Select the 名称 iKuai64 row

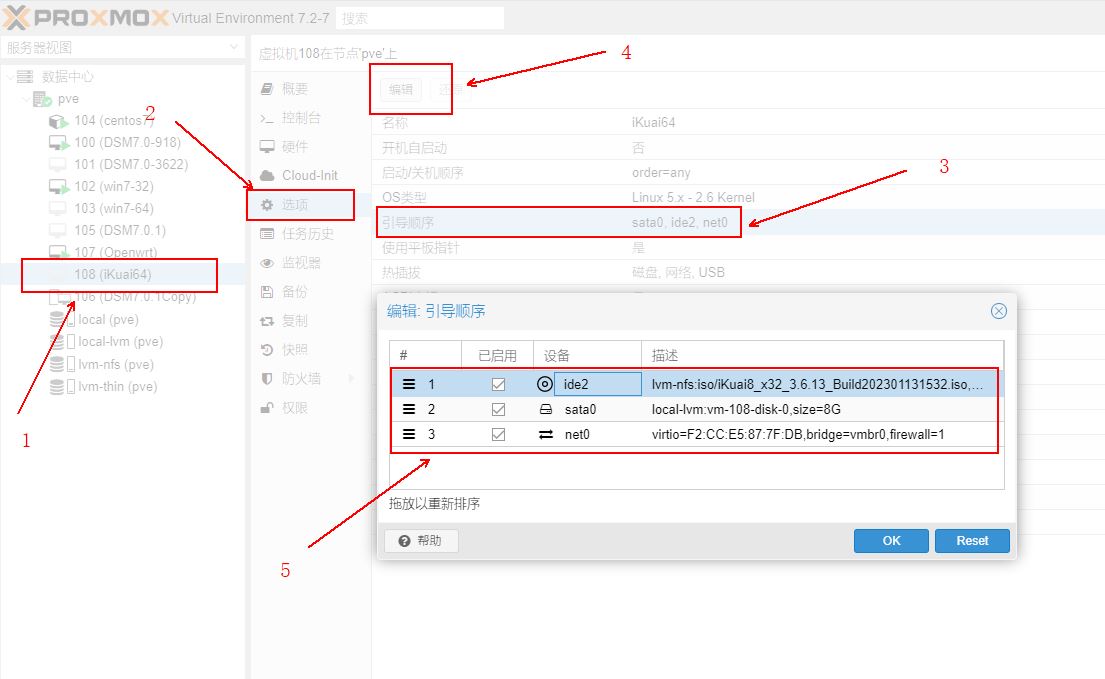click(x=738, y=122)
